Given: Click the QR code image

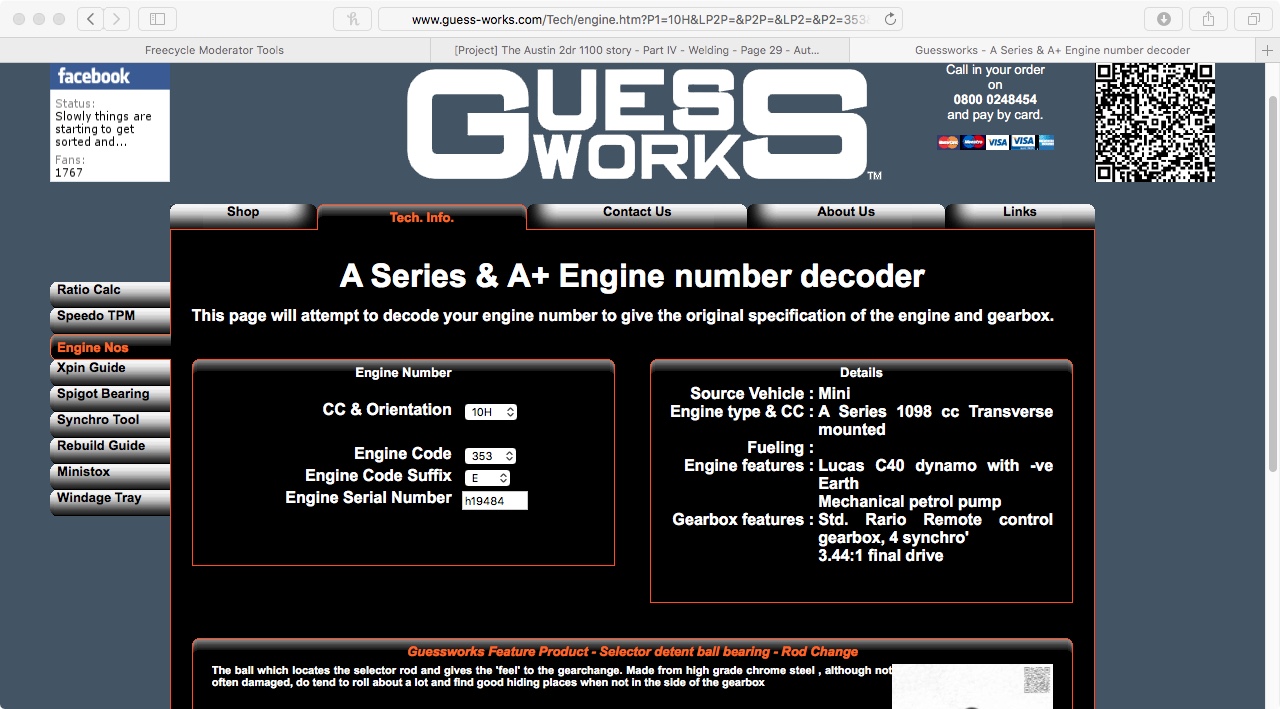Looking at the screenshot, I should [1155, 123].
